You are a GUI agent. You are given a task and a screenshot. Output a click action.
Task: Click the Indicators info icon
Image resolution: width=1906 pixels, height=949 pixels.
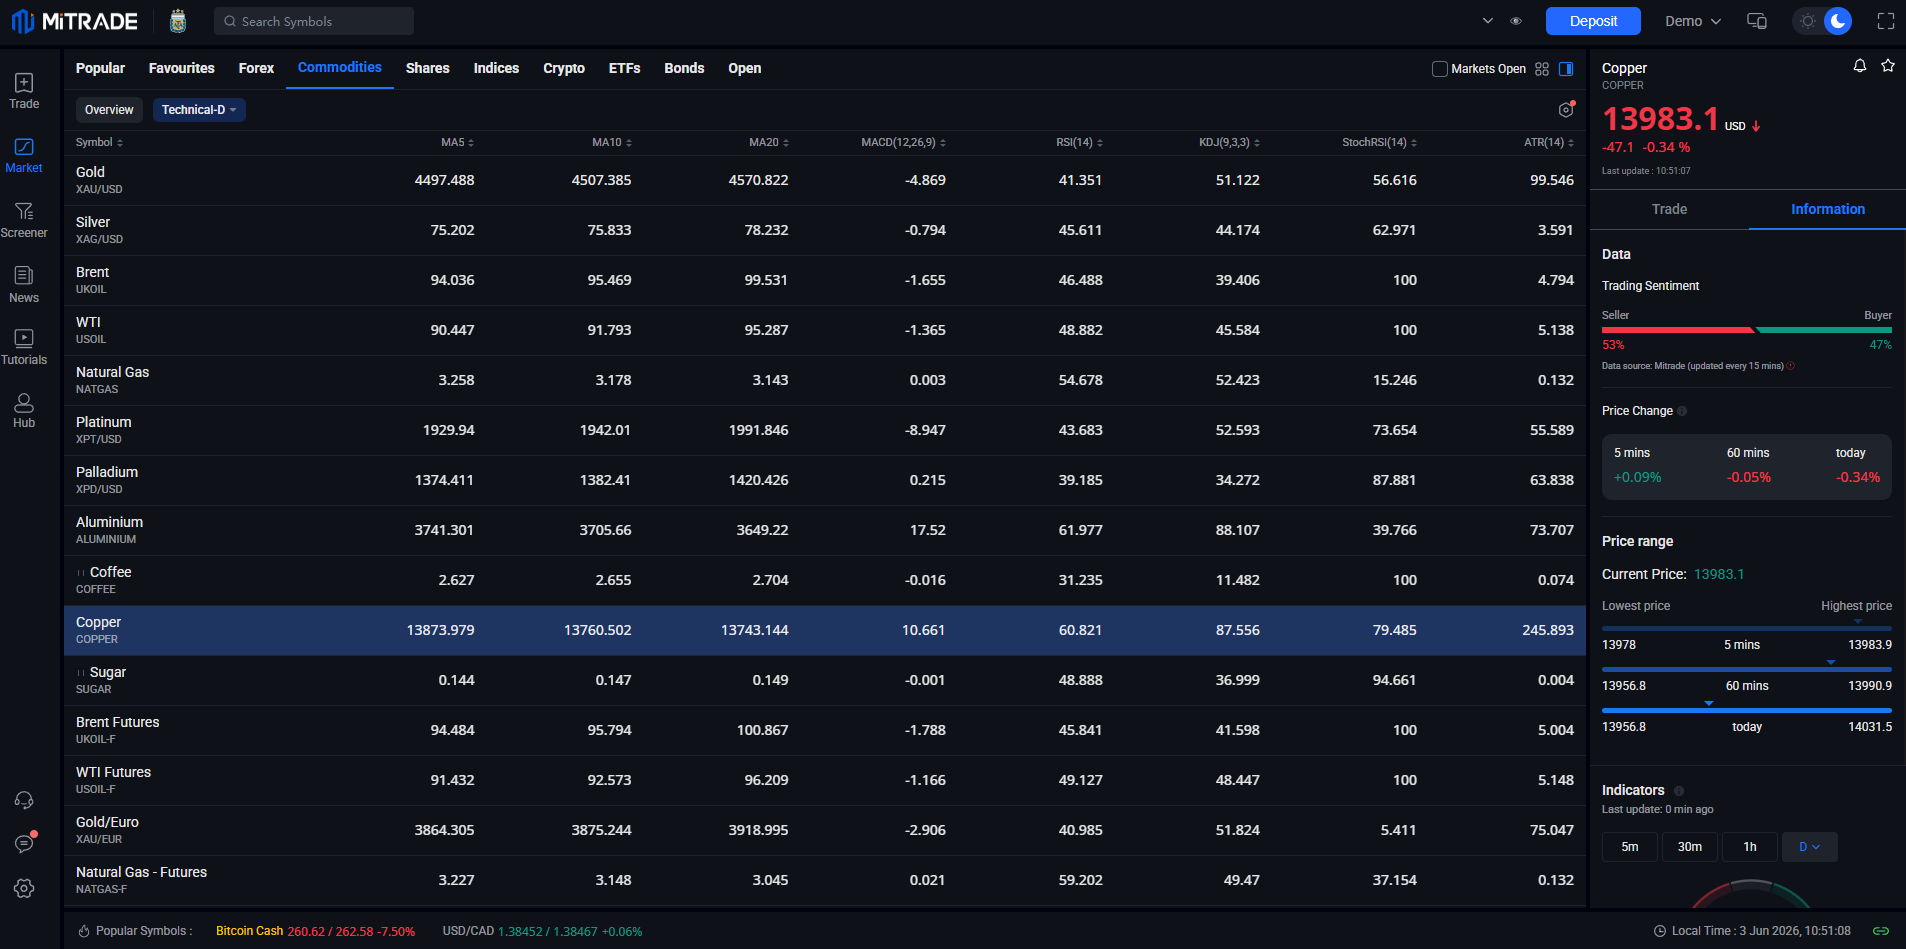(x=1679, y=791)
